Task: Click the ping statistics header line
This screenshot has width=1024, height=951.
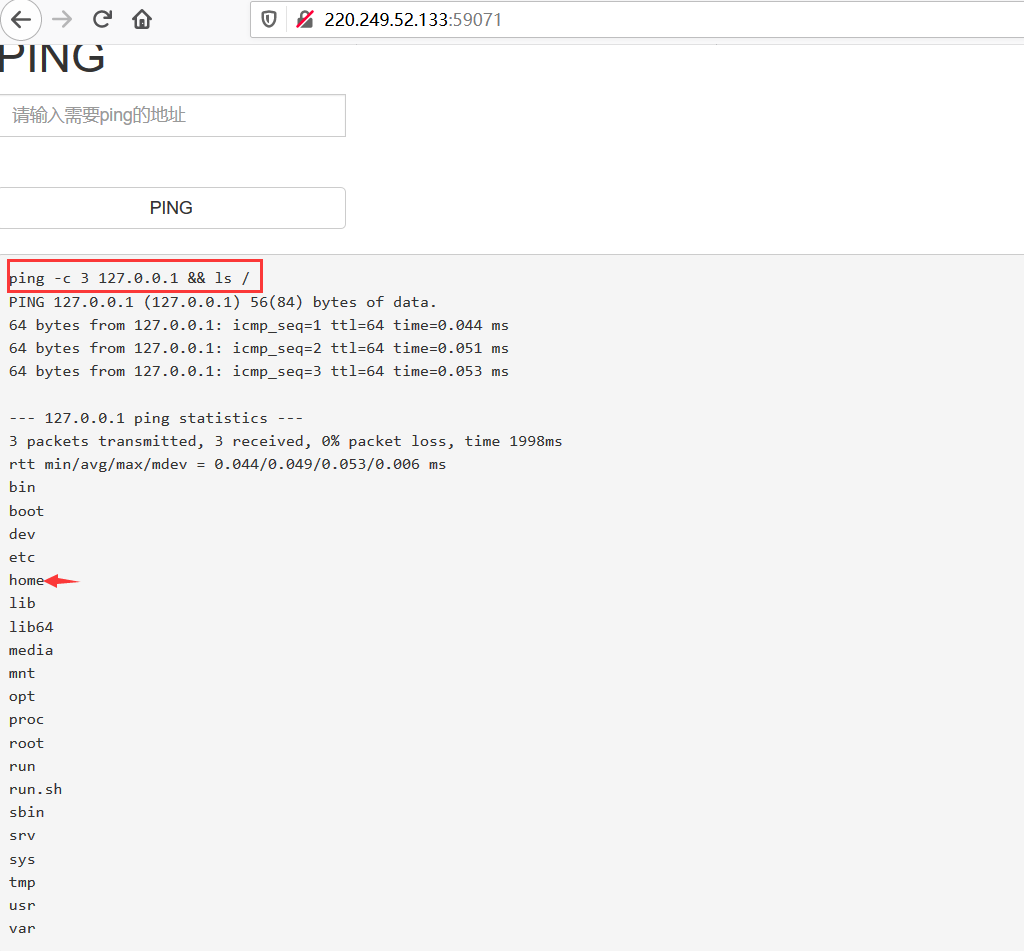Action: pyautogui.click(x=155, y=418)
